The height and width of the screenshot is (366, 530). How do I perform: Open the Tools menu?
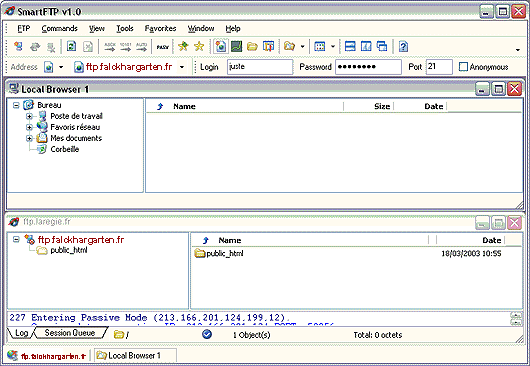125,28
